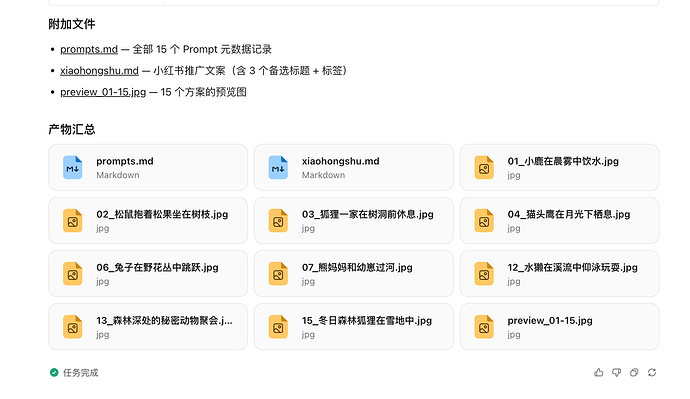This screenshot has width=690, height=399.
Task: Click image icon of 06_兔子在野花丛中跳跃.jpg
Action: [73, 274]
